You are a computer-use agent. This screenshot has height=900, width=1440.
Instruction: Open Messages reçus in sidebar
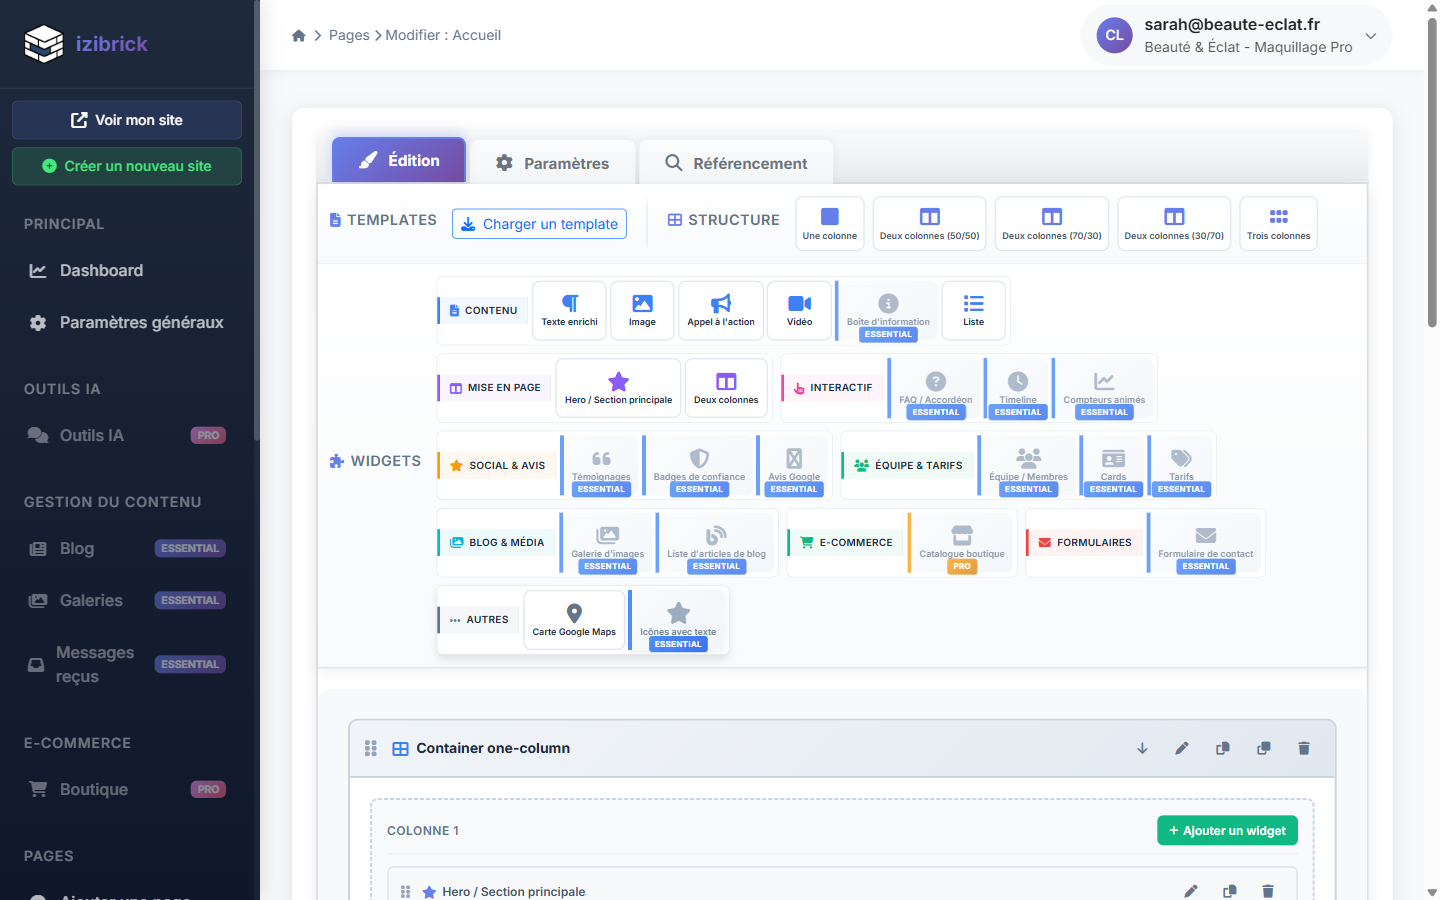[127, 664]
